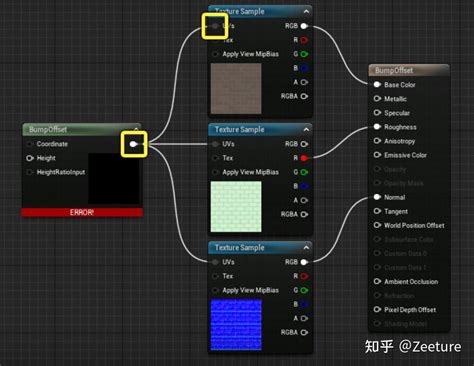The height and width of the screenshot is (366, 474).
Task: Click Tex pin on brown brick Texture Sample
Action: (x=215, y=40)
